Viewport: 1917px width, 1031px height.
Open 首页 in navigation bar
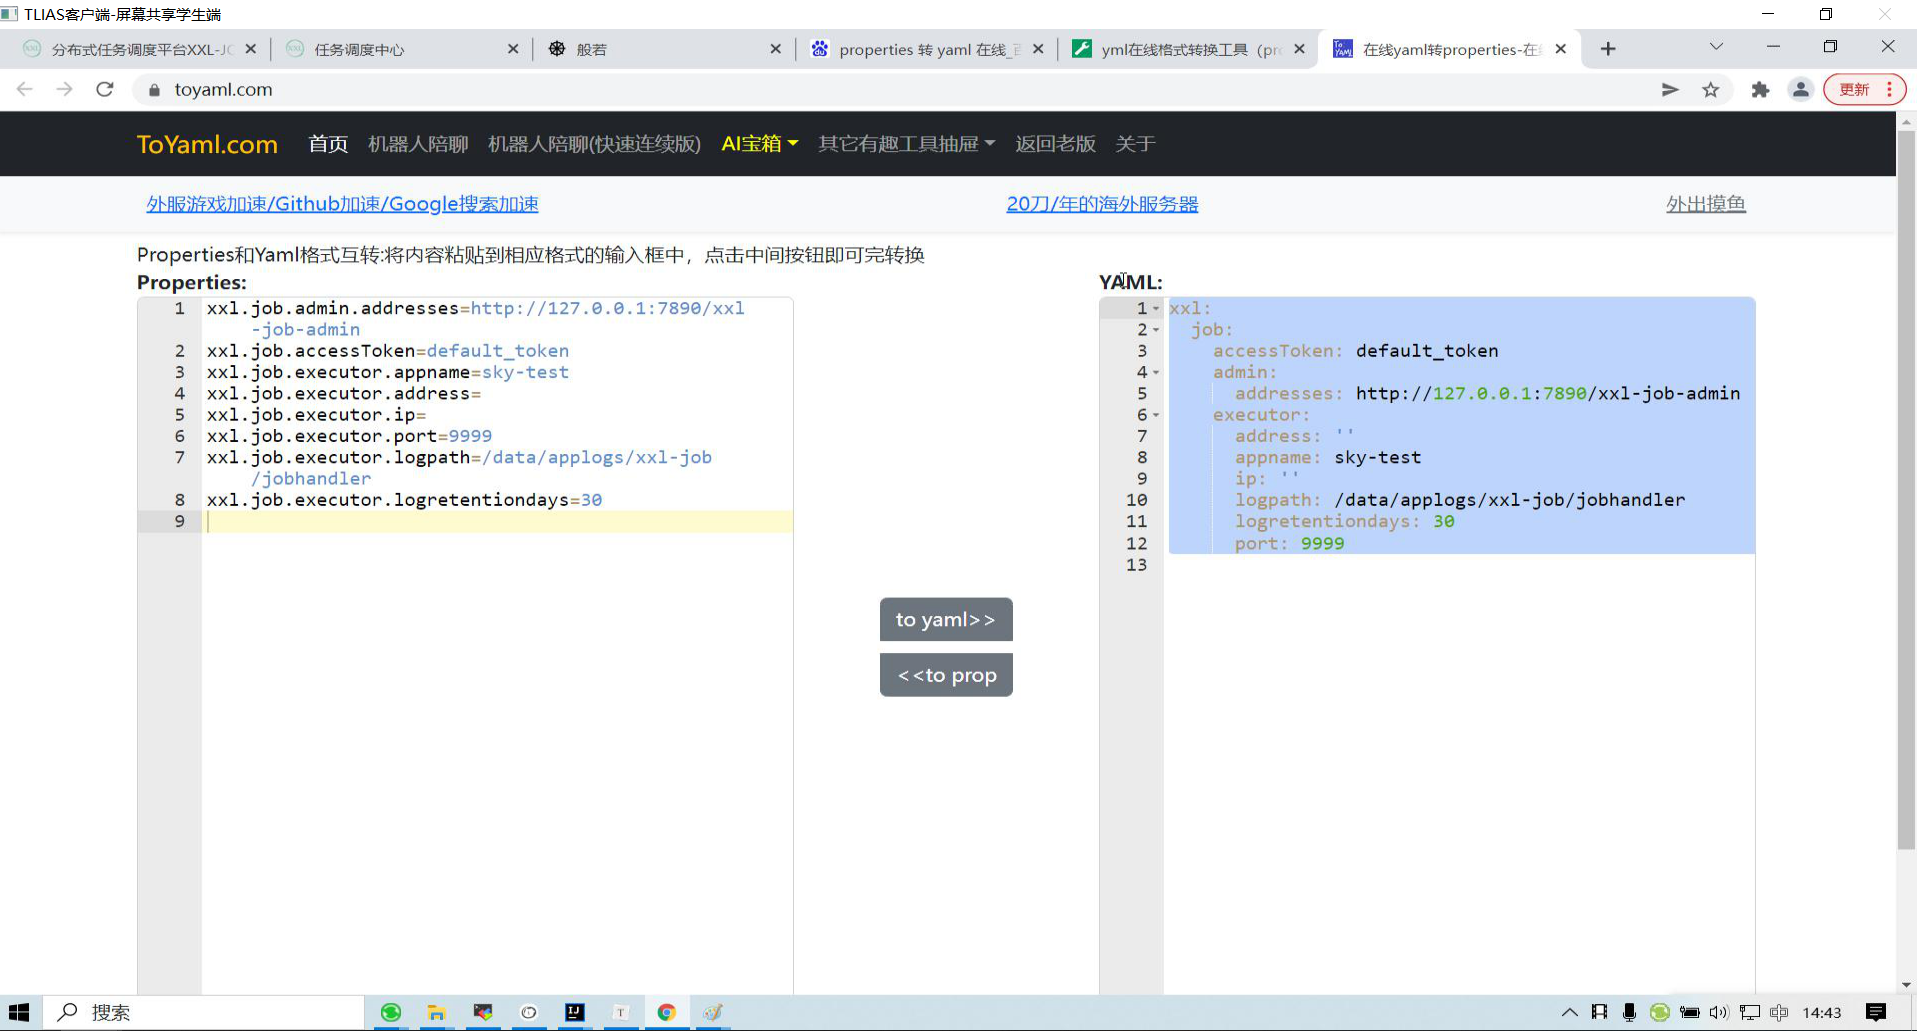pos(328,144)
